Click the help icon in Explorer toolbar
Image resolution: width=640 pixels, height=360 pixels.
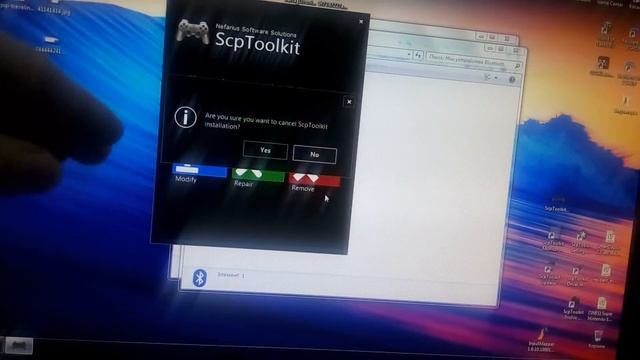(x=512, y=80)
